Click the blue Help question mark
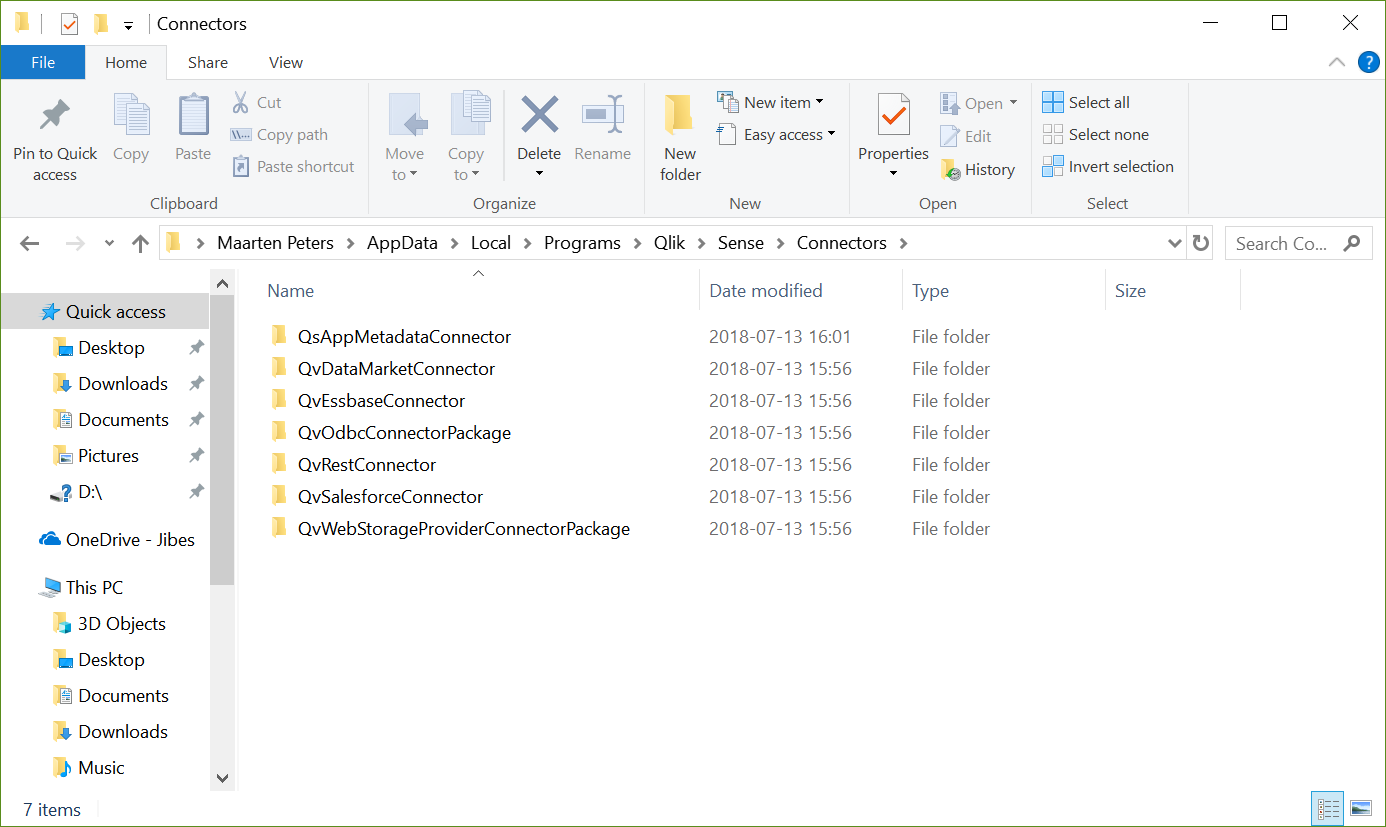Viewport: 1386px width, 827px height. point(1368,62)
